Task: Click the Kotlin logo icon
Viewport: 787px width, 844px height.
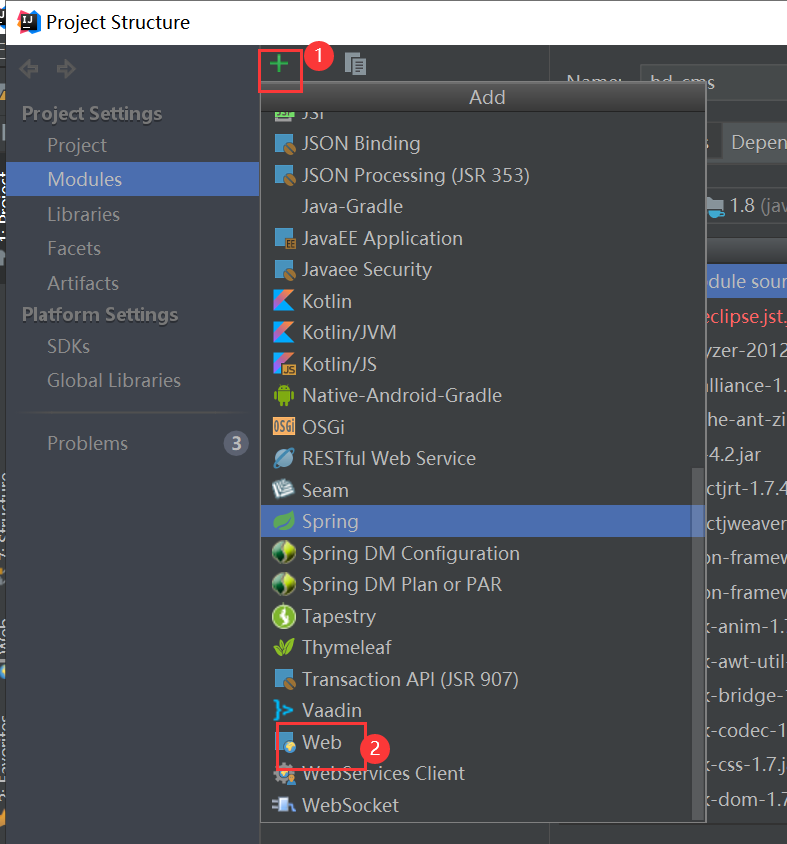Action: [284, 301]
